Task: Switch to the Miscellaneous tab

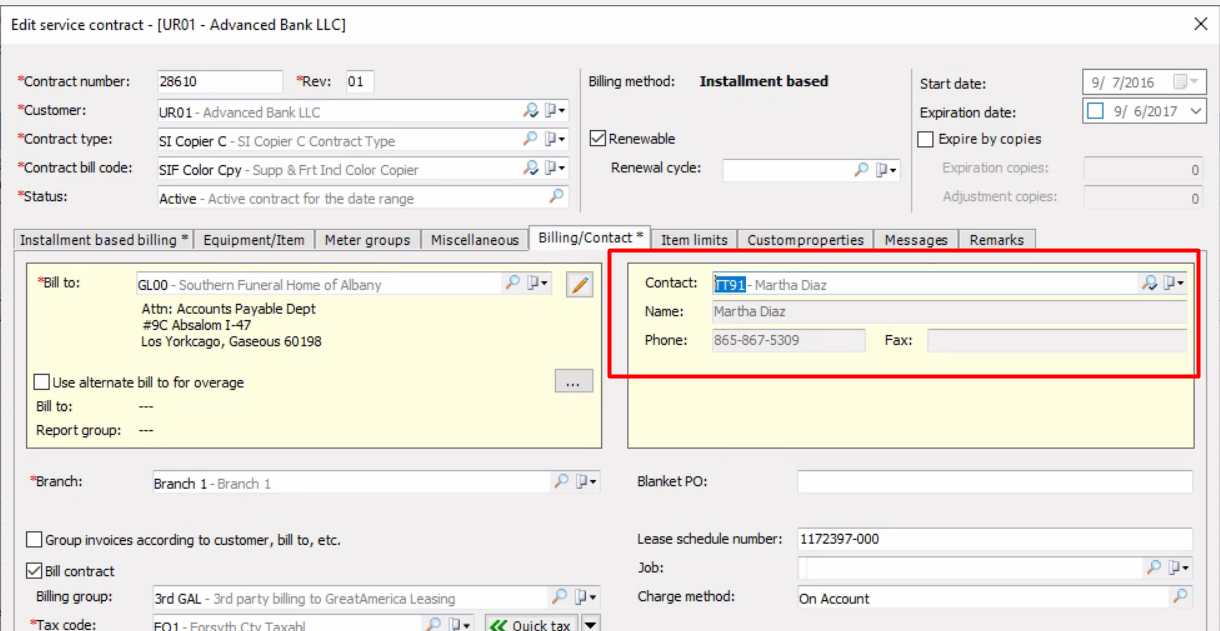Action: coord(475,240)
